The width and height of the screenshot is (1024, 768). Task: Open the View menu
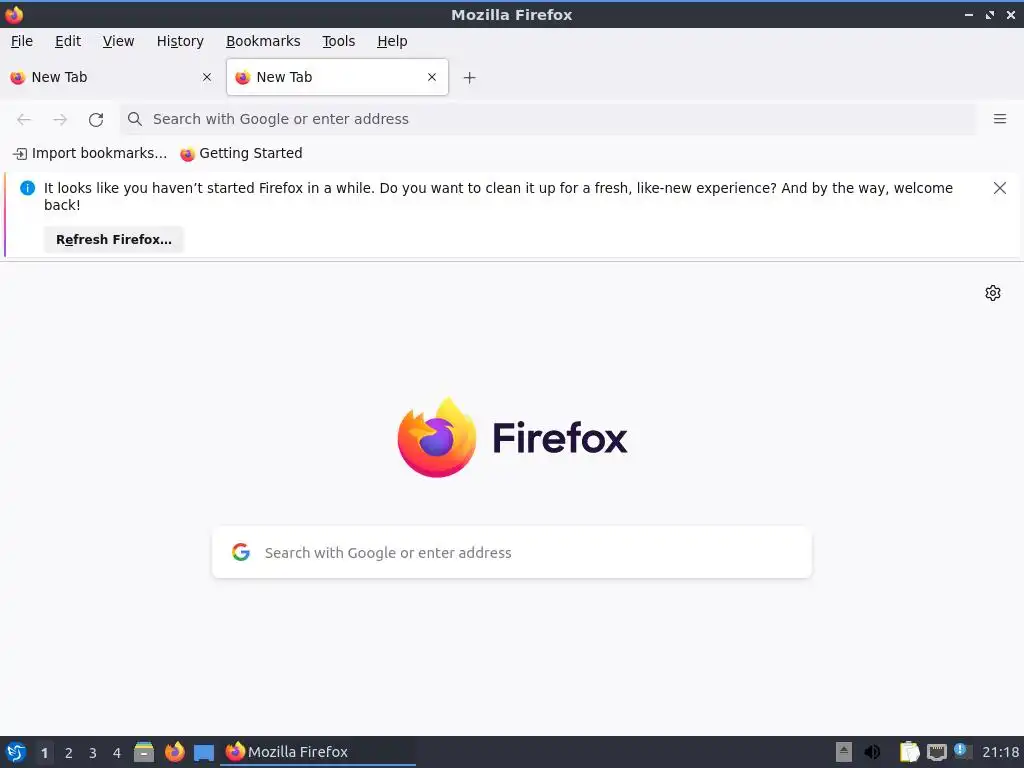[x=118, y=41]
